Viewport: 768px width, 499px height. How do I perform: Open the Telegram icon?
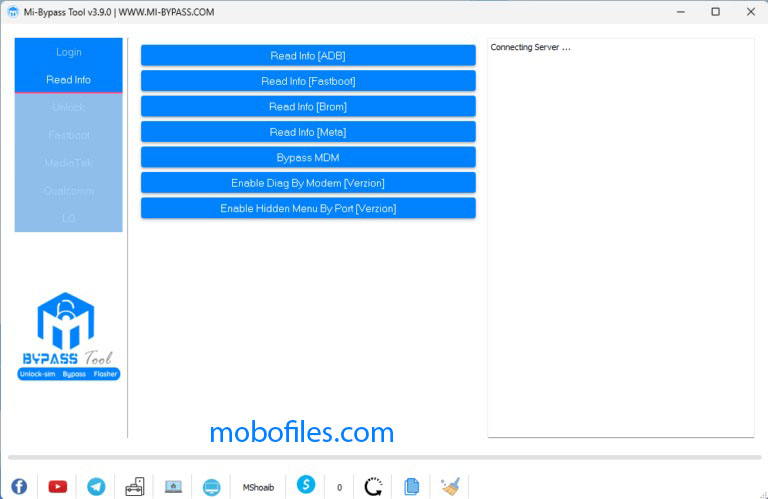[x=96, y=486]
